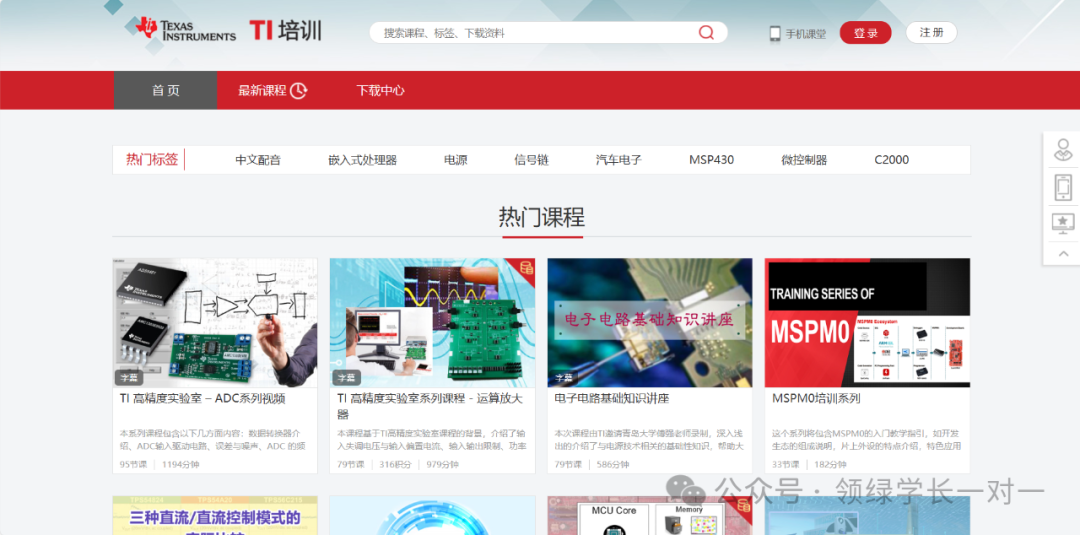Click the 热门标签 label

click(152, 160)
